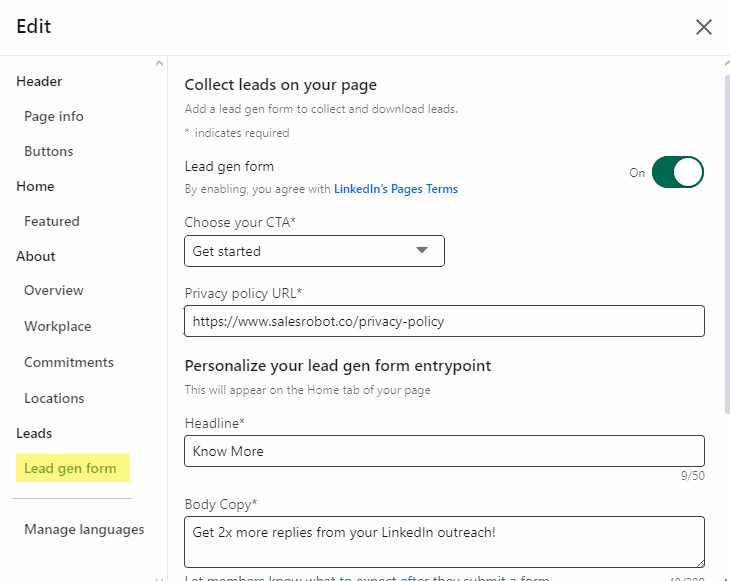Select Lead gen form in sidebar
This screenshot has width=730, height=581.
coord(73,468)
